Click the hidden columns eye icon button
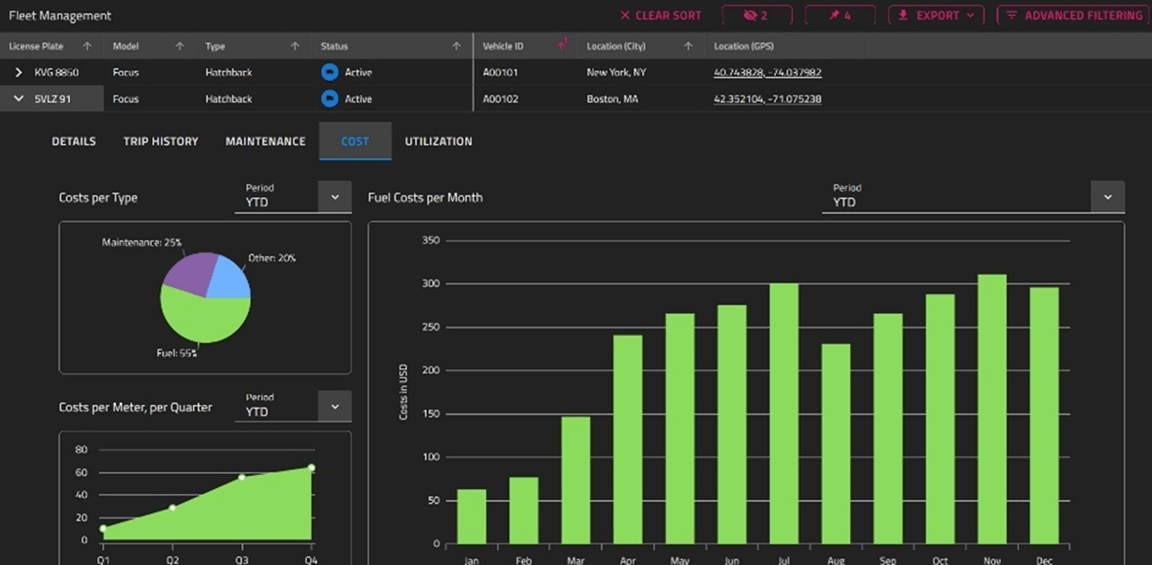Image resolution: width=1152 pixels, height=565 pixels. point(756,16)
